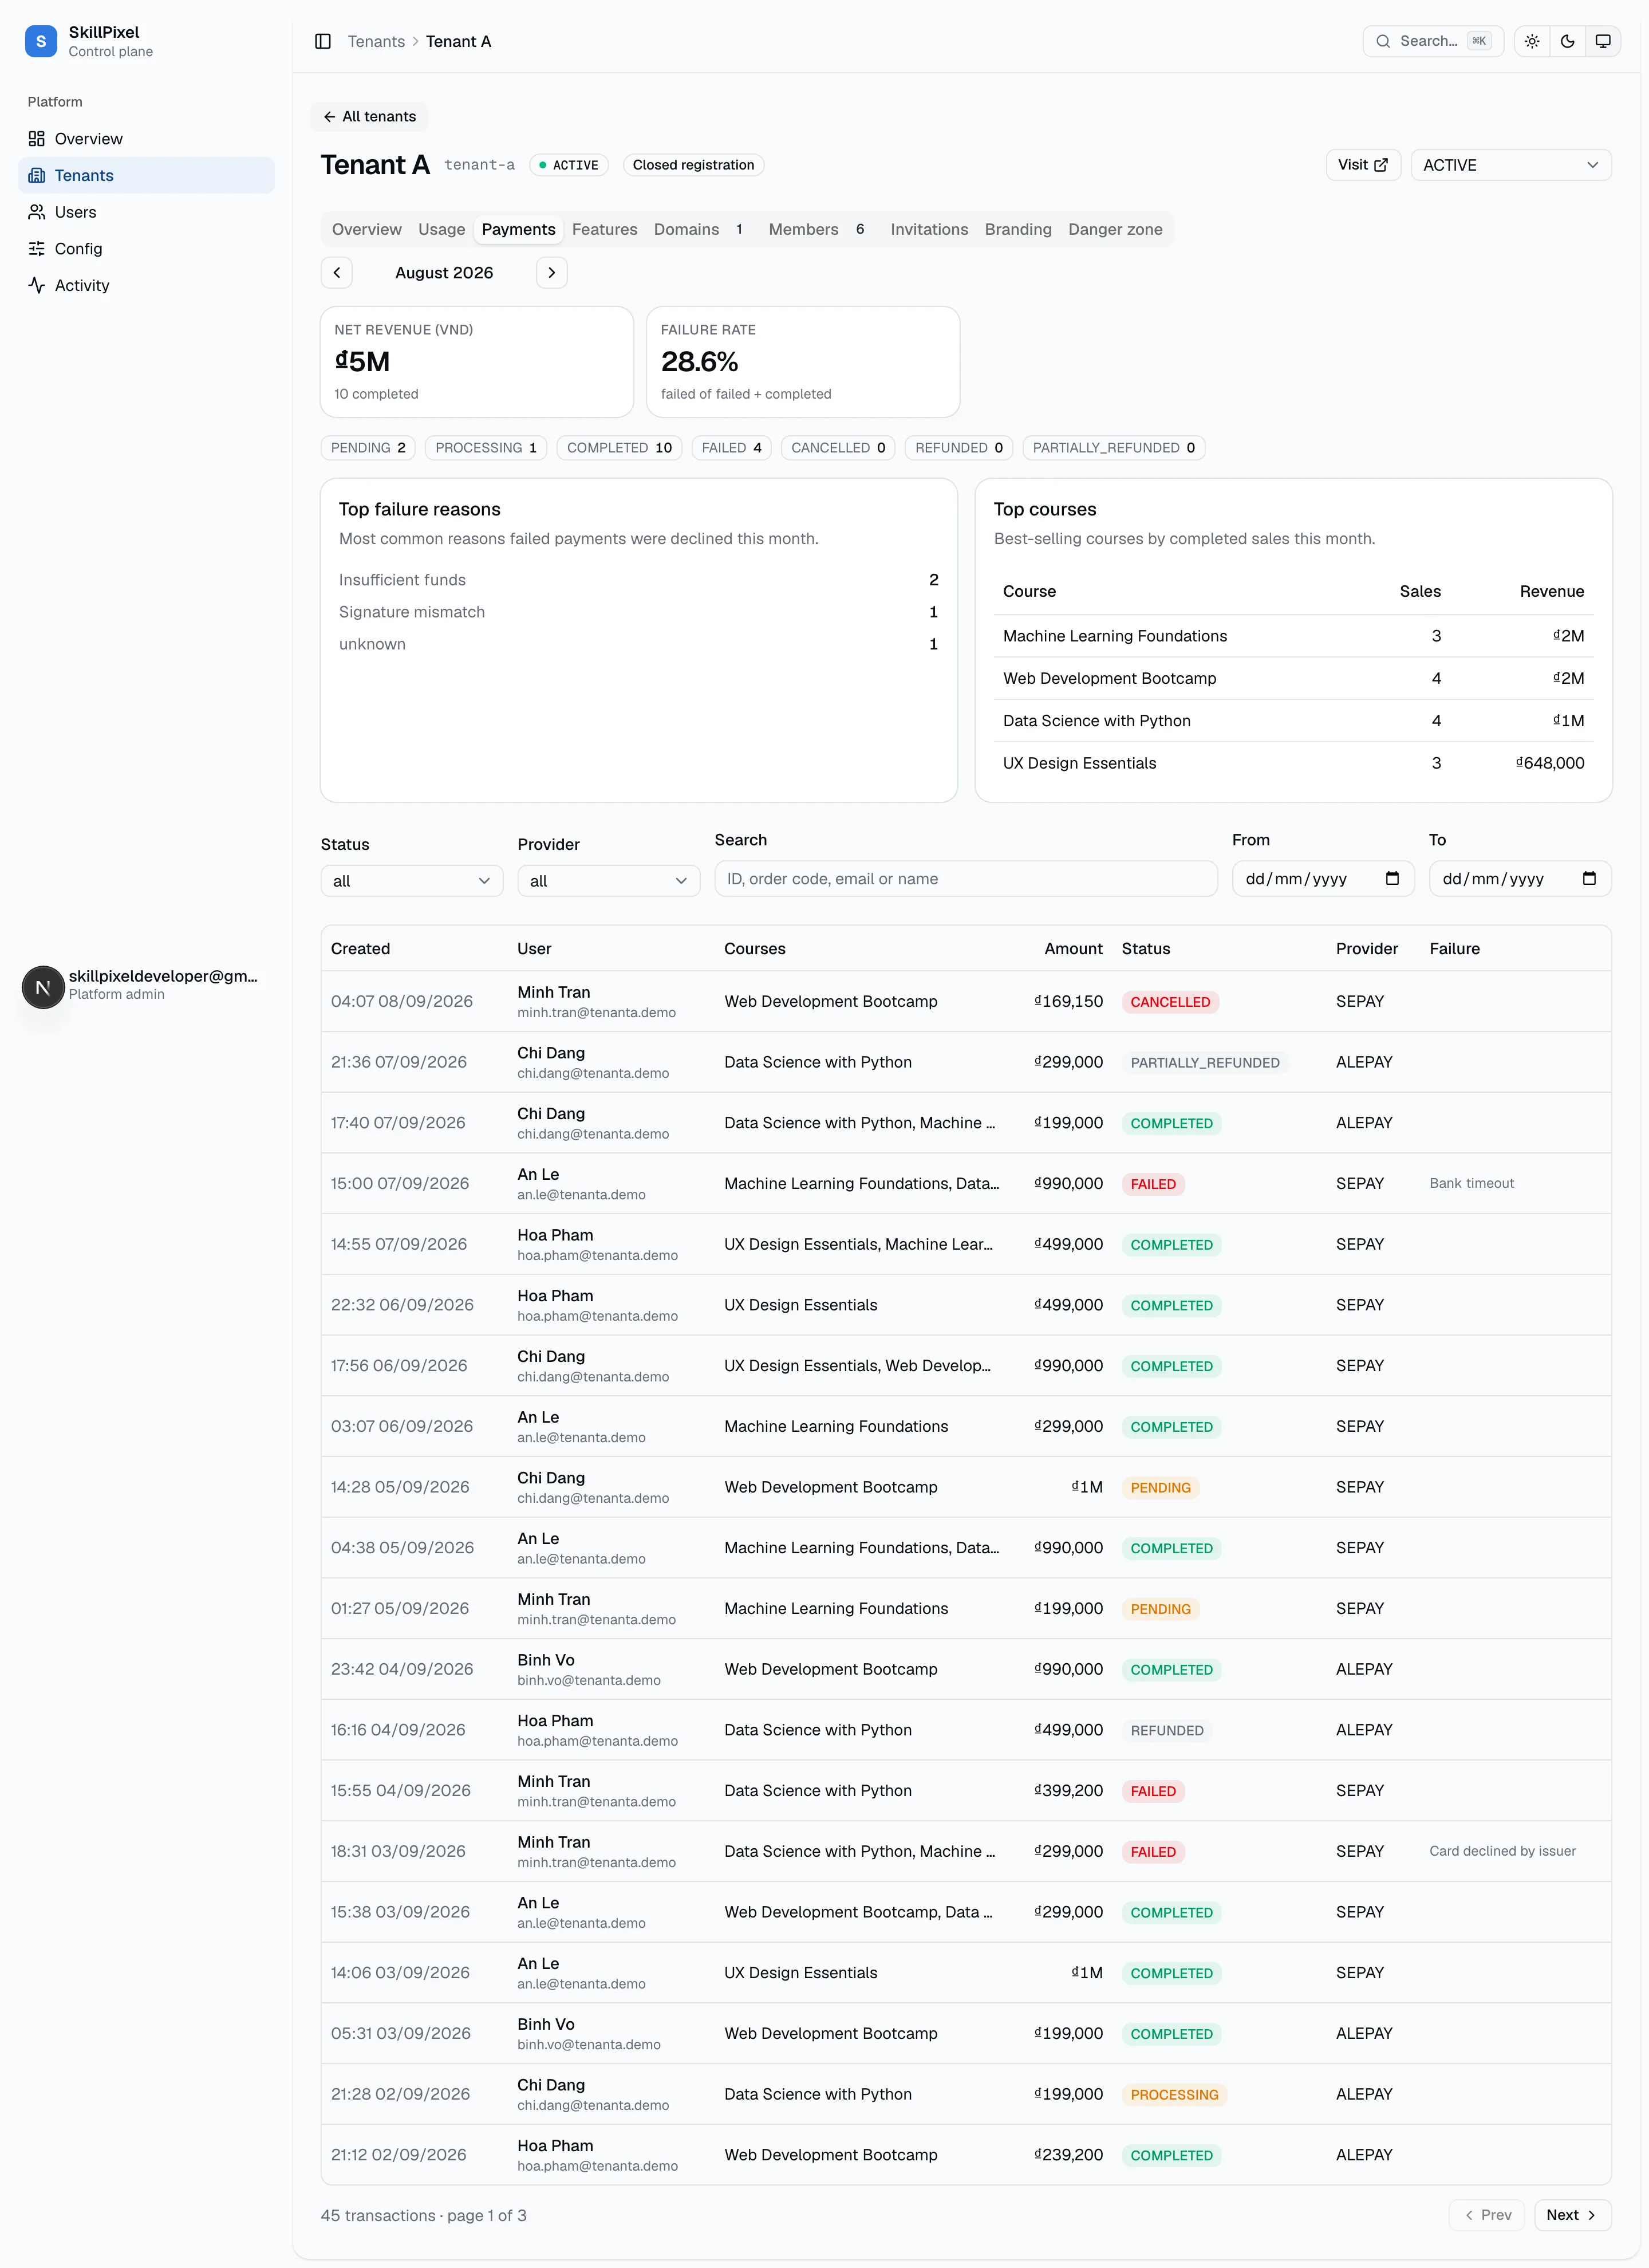Click Signature mismatch failure reason
The height and width of the screenshot is (2268, 1649).
411,612
